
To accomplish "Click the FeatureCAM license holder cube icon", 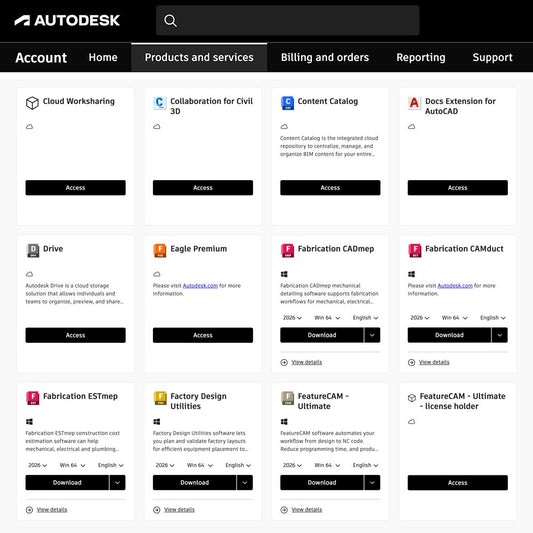I will 412,398.
